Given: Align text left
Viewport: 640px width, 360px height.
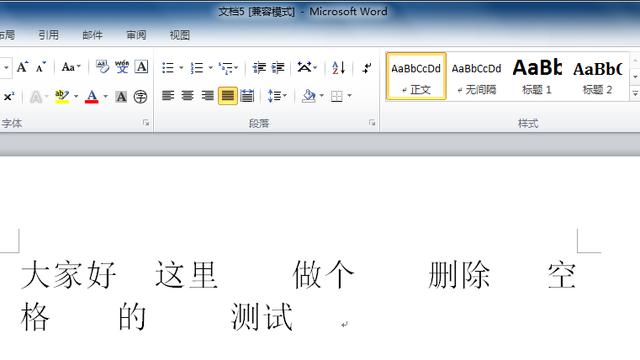Looking at the screenshot, I should [168, 96].
